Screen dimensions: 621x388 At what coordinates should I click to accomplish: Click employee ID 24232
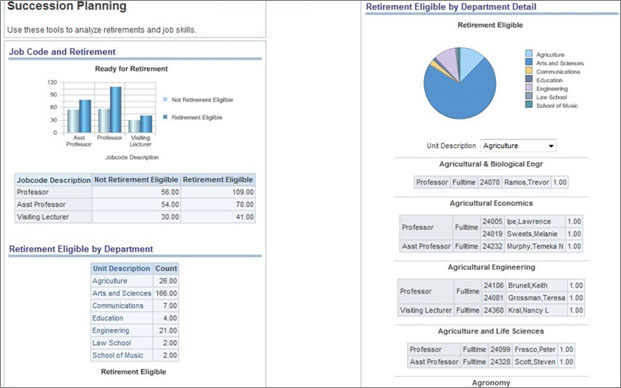(x=493, y=246)
